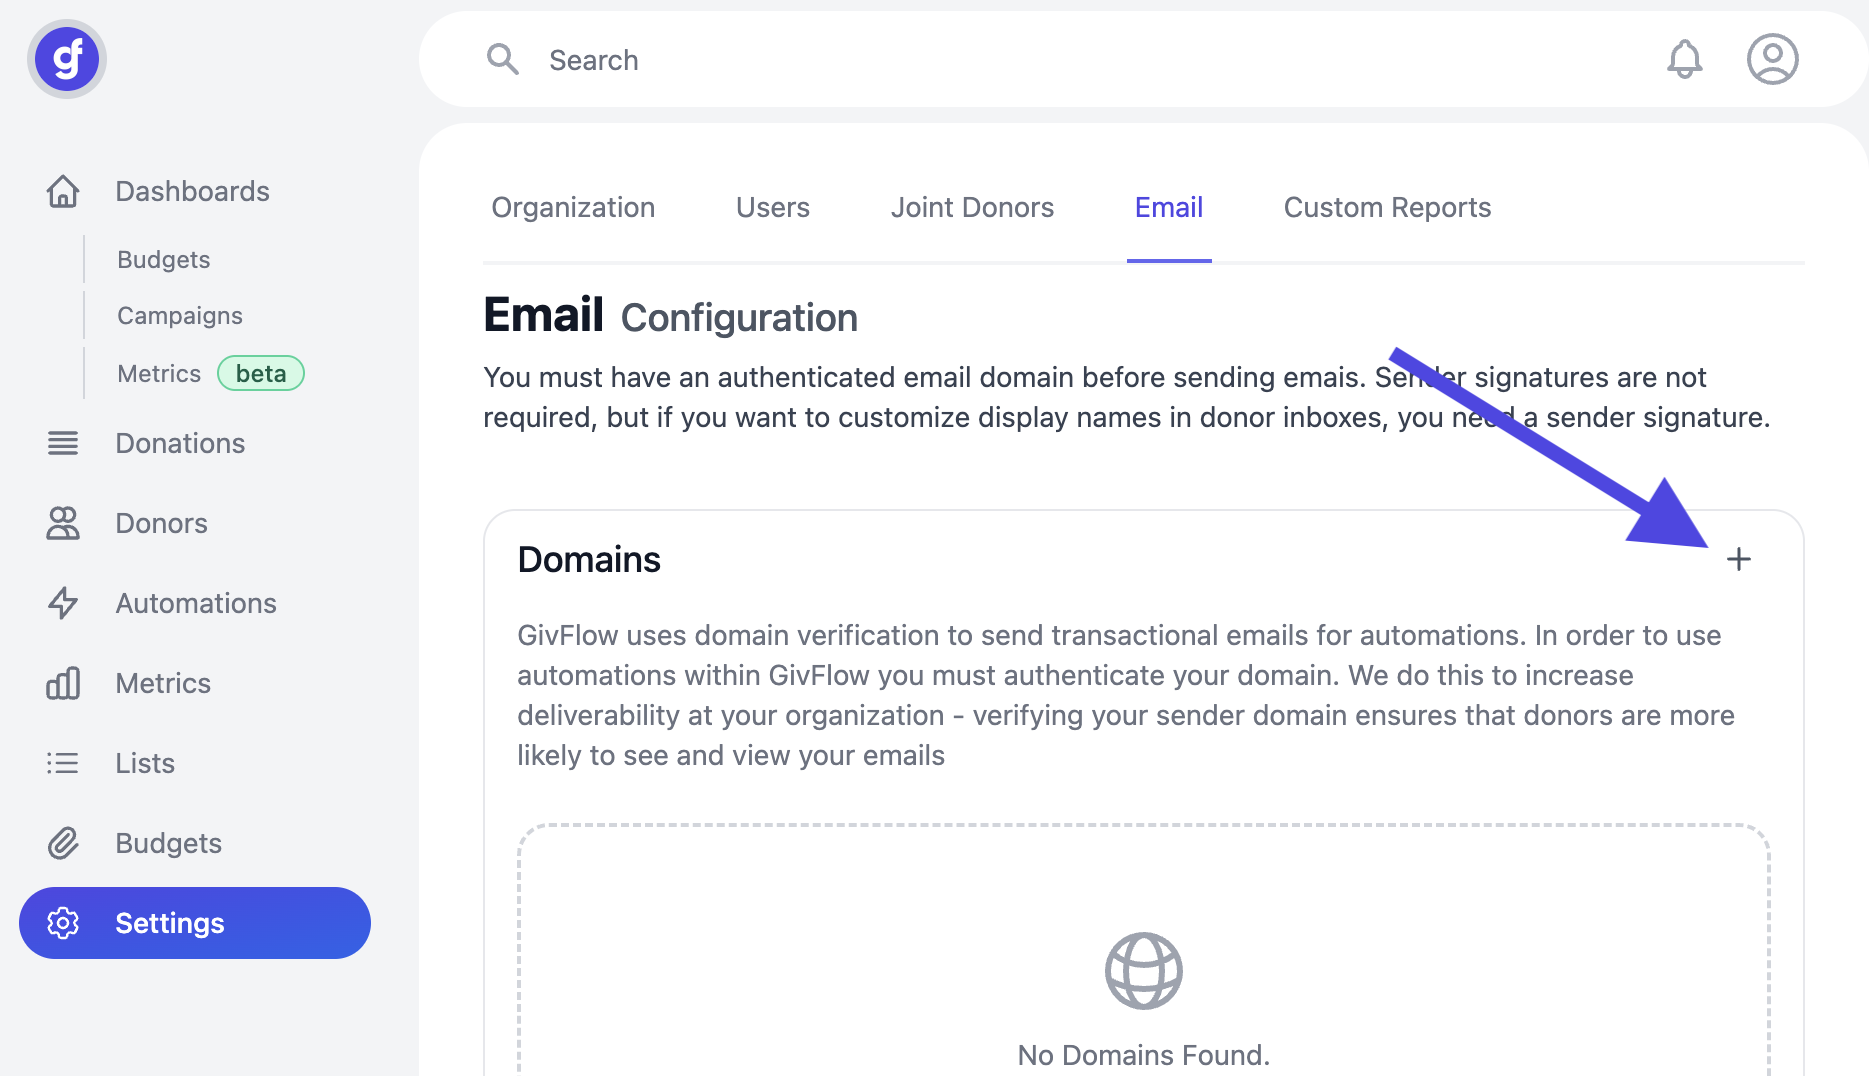This screenshot has width=1869, height=1076.
Task: Go to Donors page
Action: (x=161, y=523)
